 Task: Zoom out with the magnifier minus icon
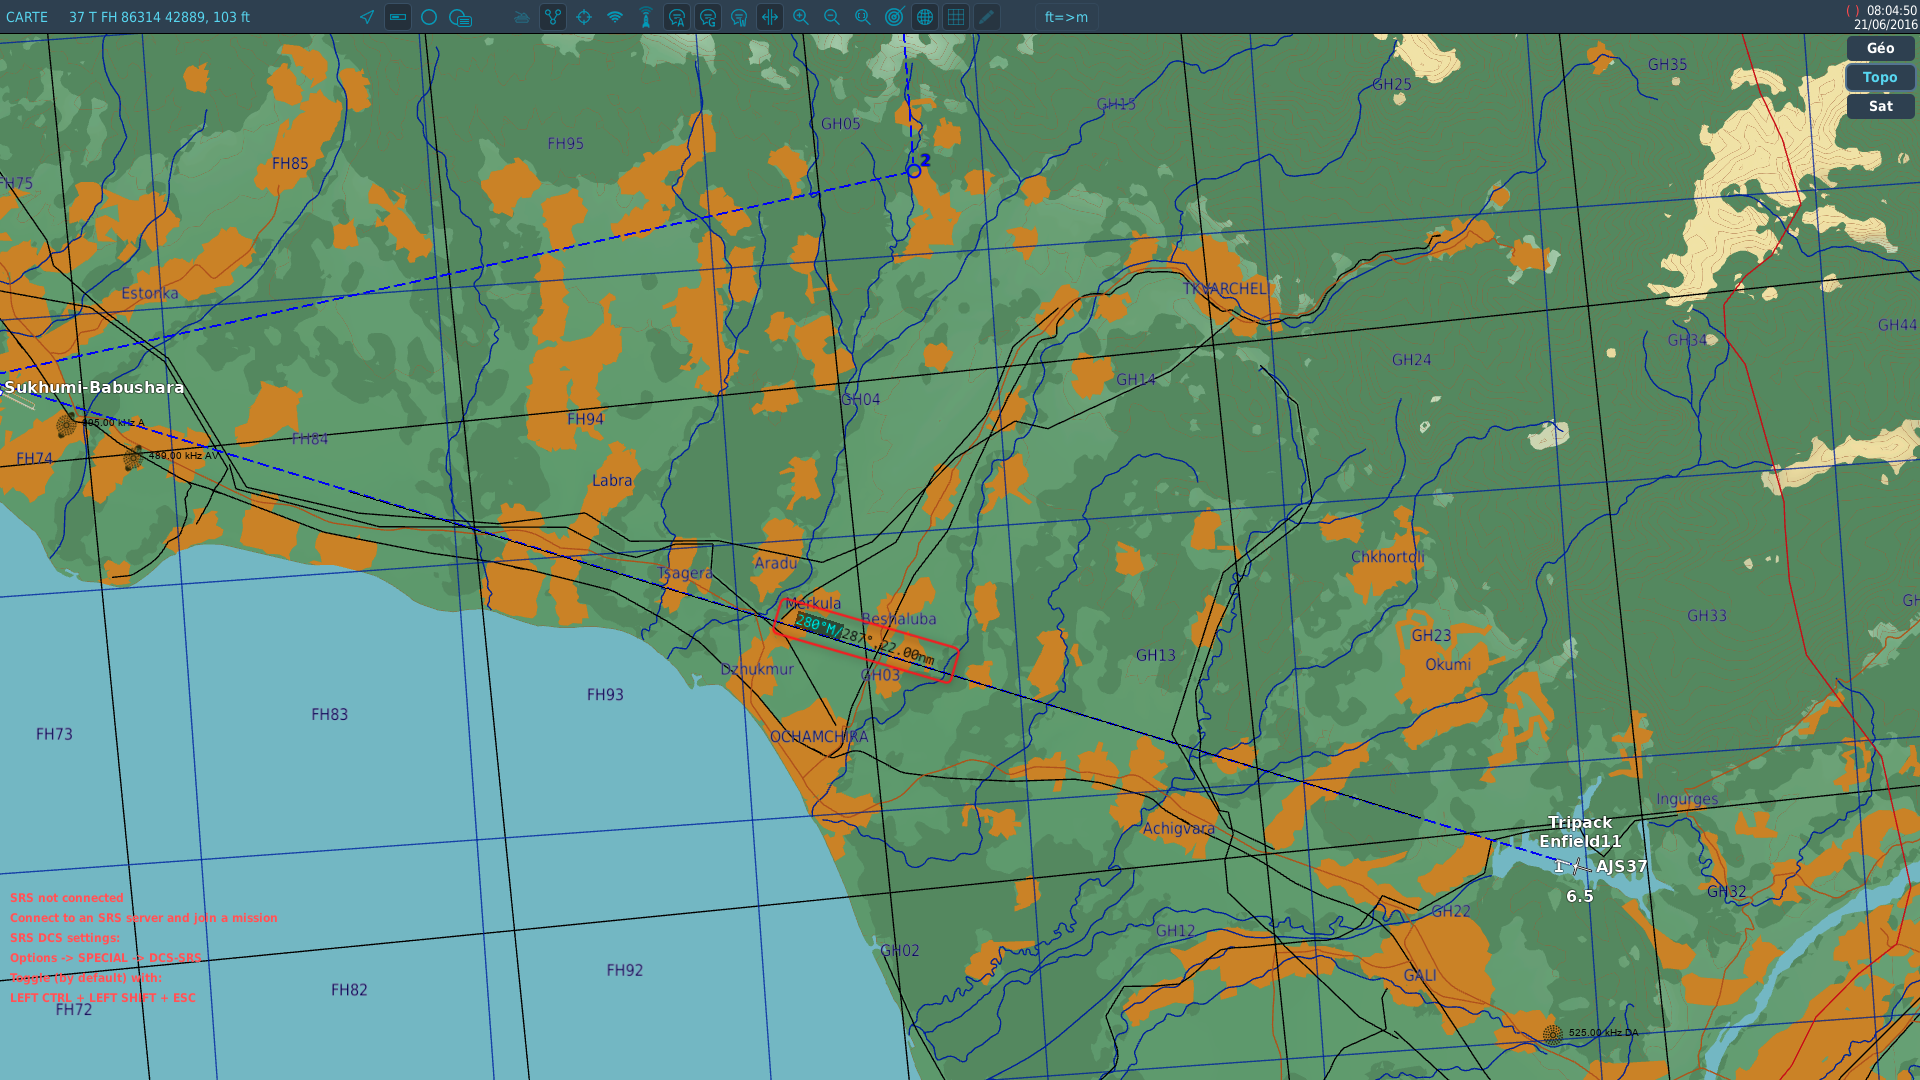pos(832,17)
